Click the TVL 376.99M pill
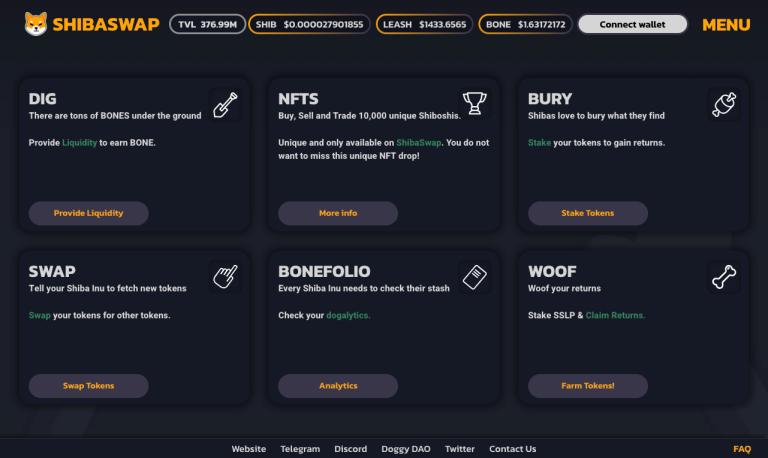The width and height of the screenshot is (768, 458). tap(207, 24)
